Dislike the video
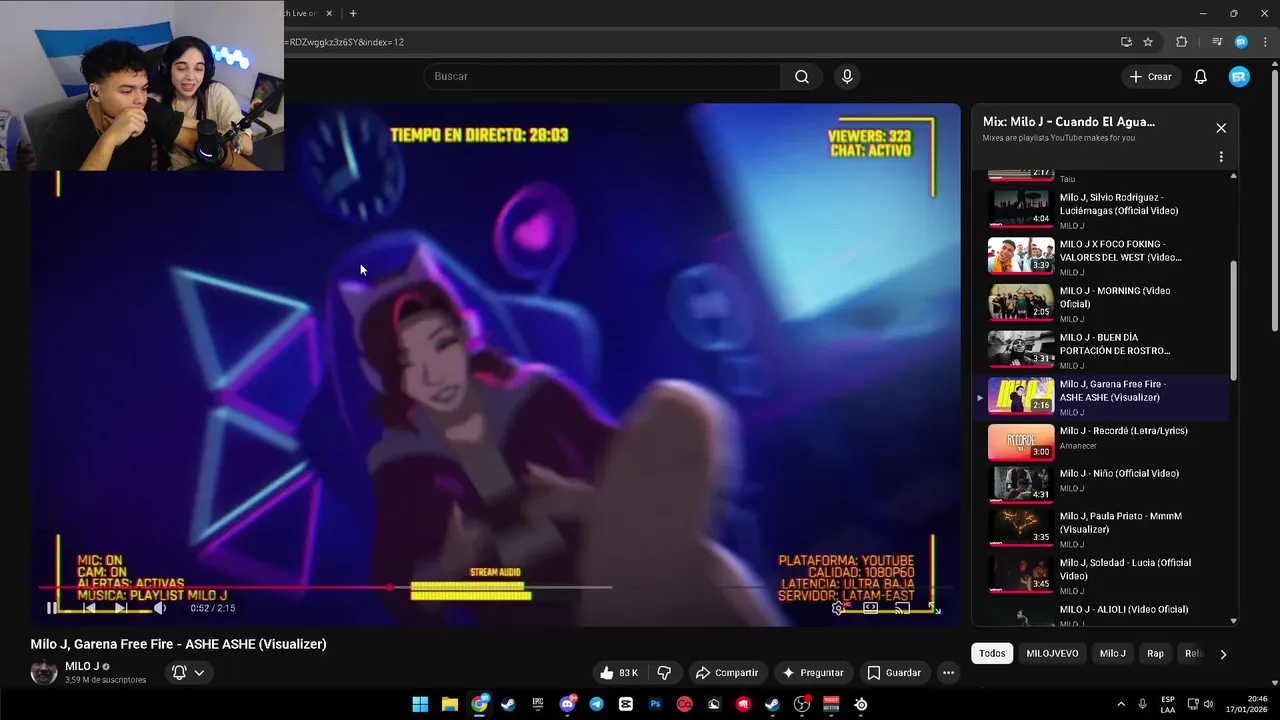The image size is (1280, 720). [x=664, y=673]
